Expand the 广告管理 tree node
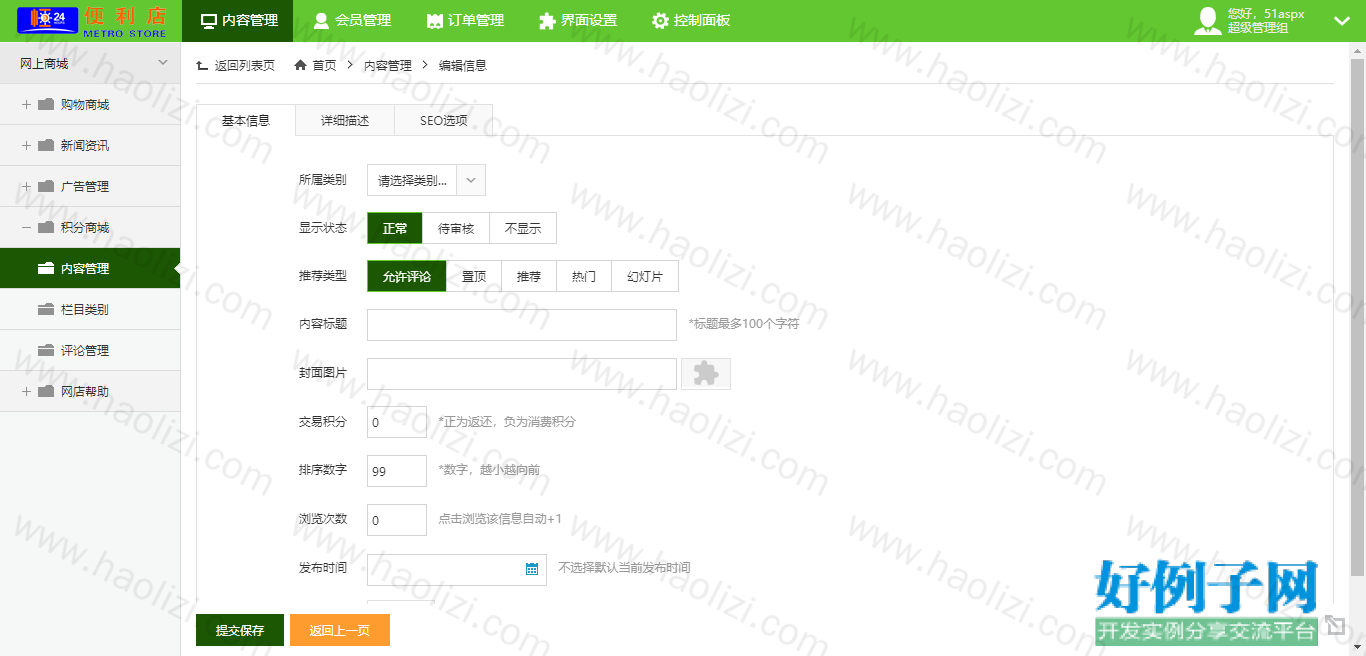Viewport: 1366px width, 656px height. tap(26, 186)
